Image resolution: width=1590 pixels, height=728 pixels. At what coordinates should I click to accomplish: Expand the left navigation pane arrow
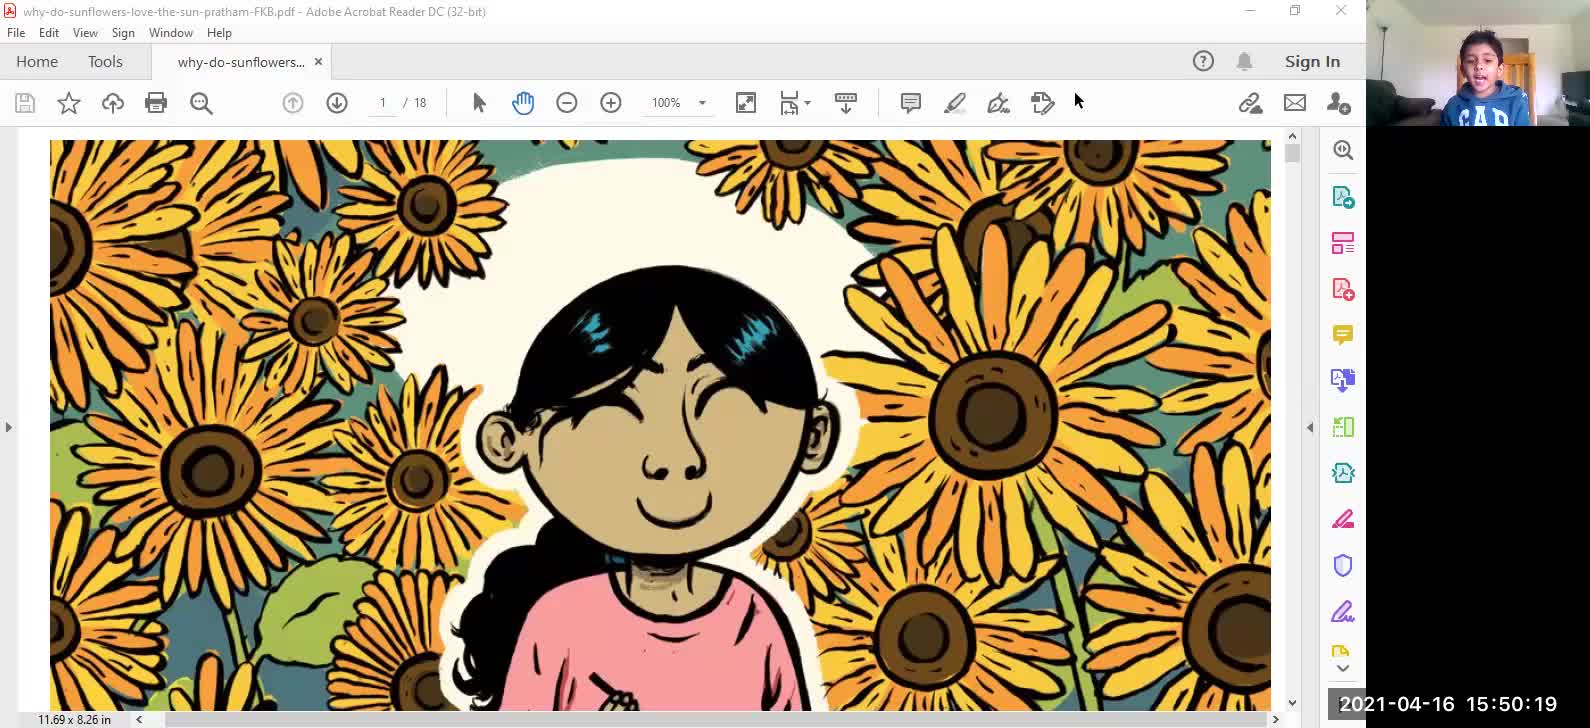pyautogui.click(x=8, y=427)
